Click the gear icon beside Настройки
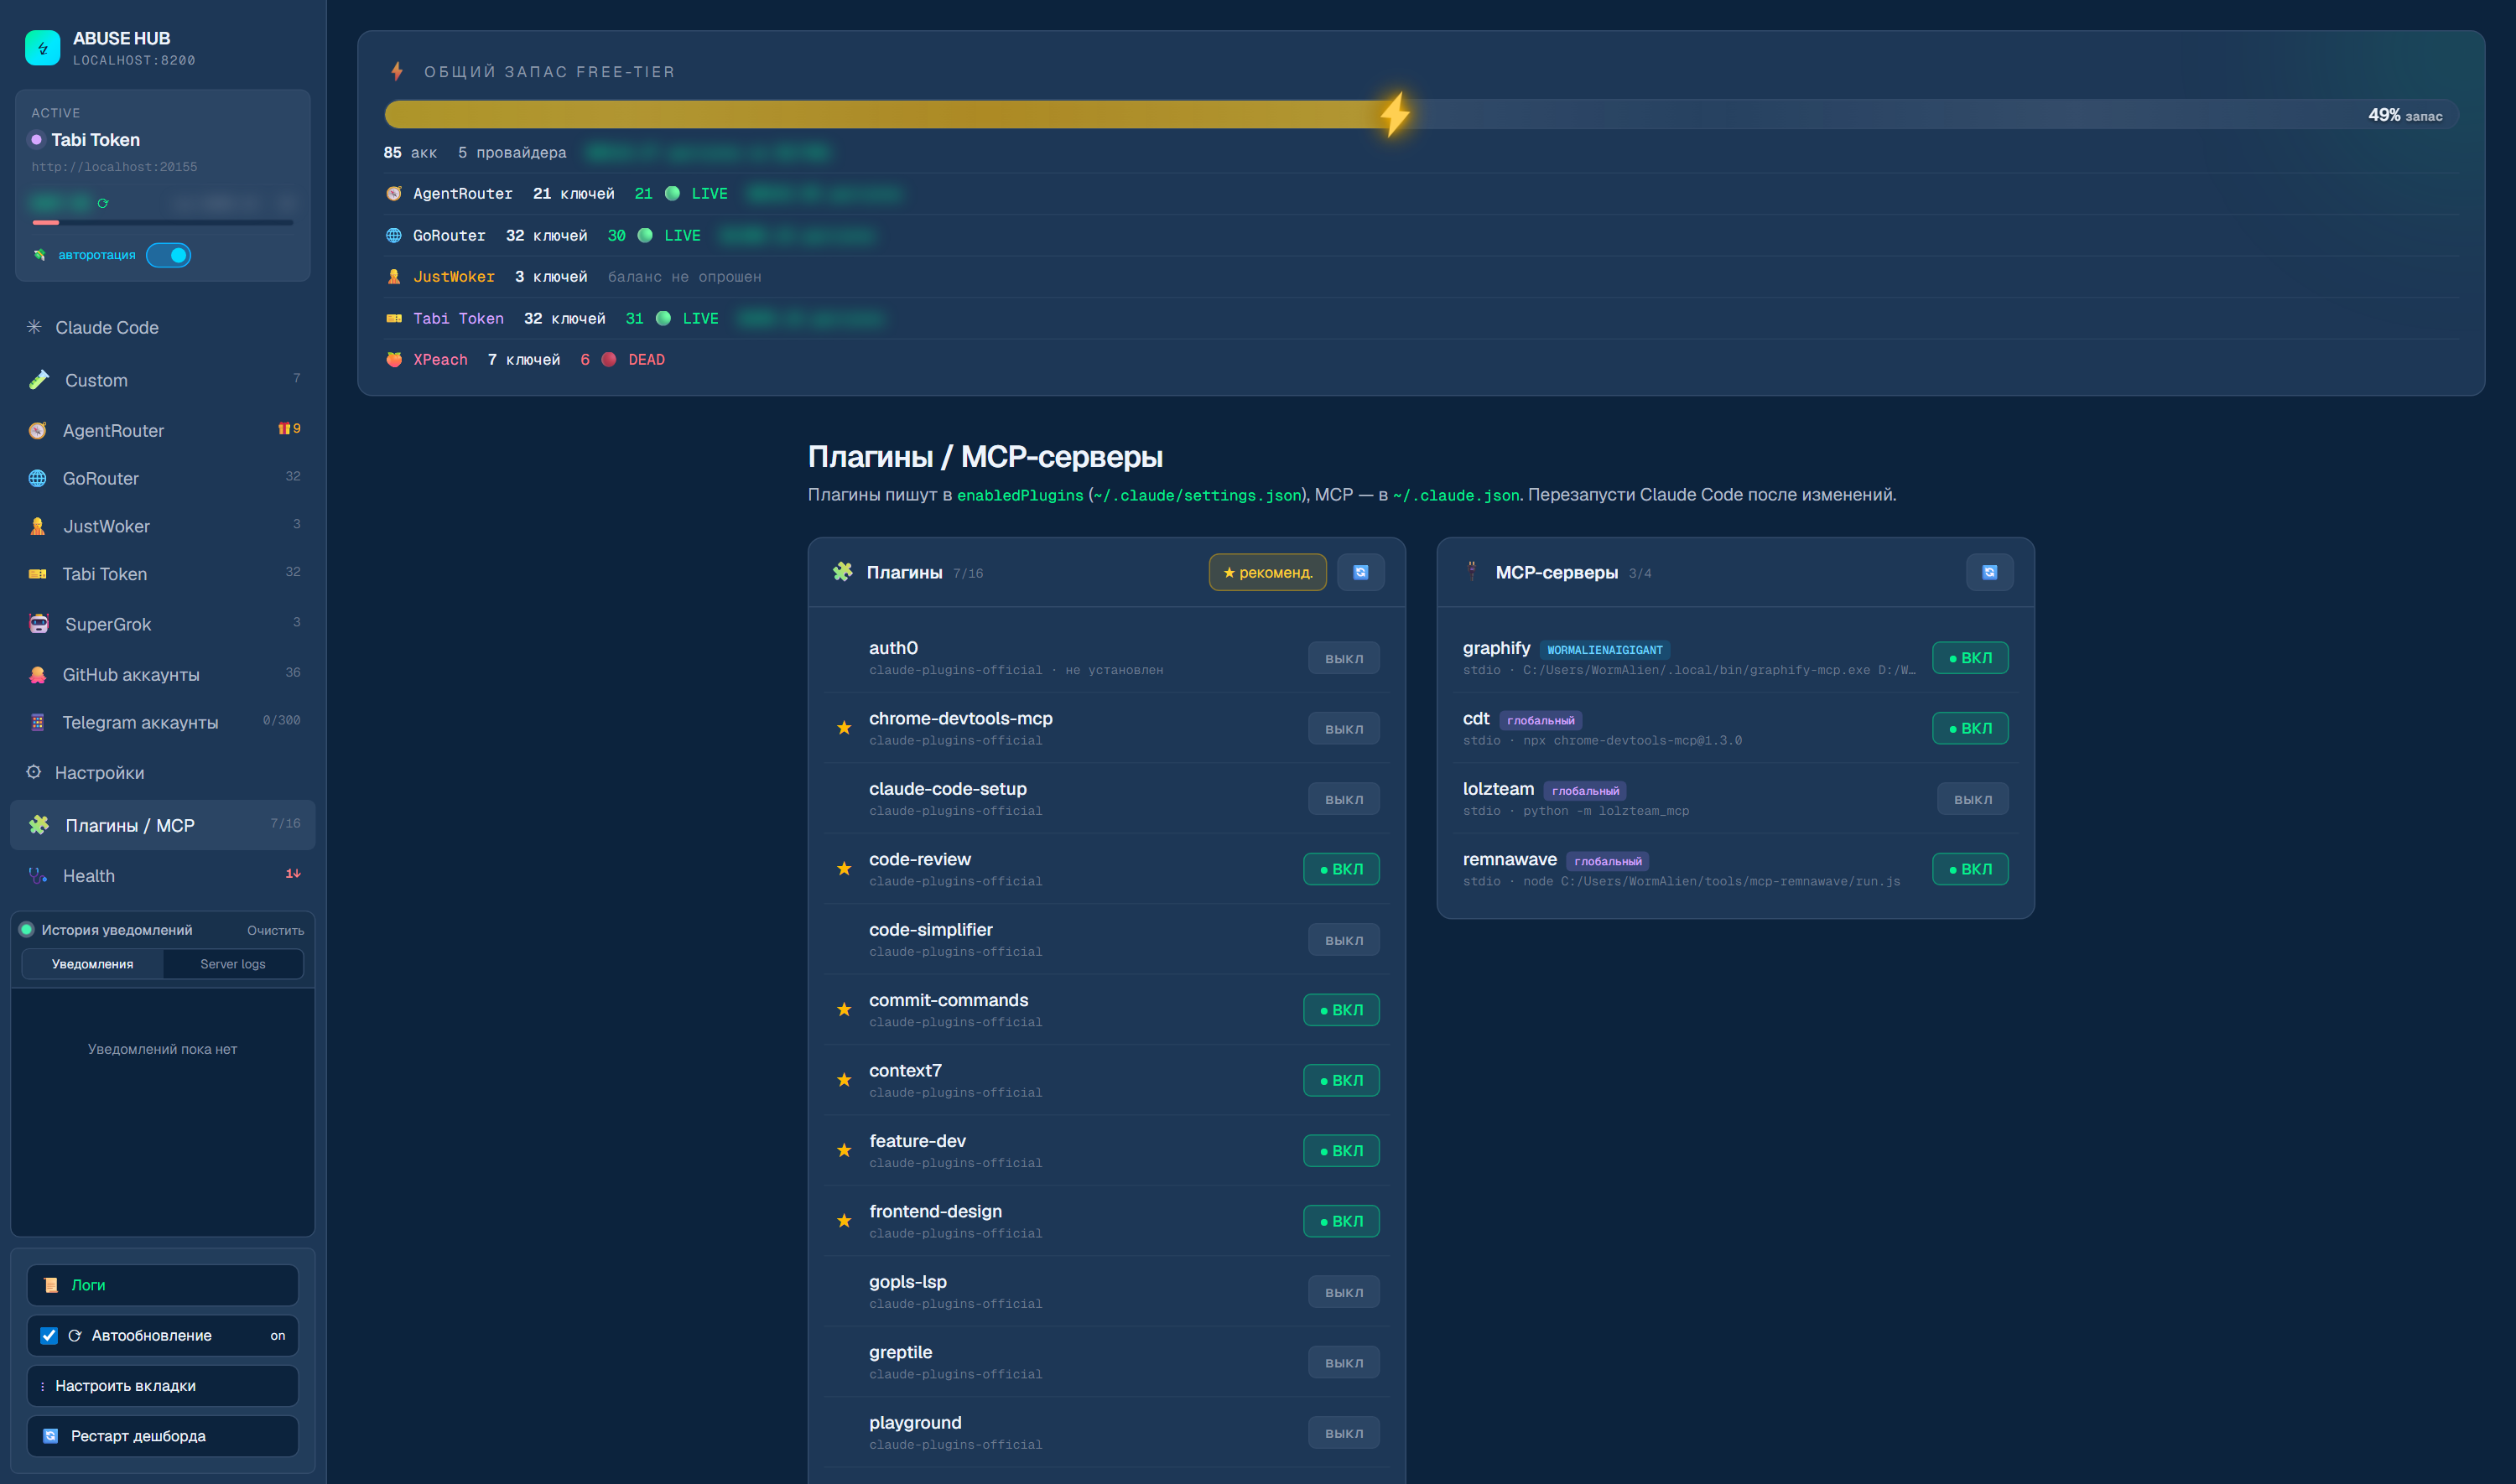The height and width of the screenshot is (1484, 2516). tap(34, 772)
